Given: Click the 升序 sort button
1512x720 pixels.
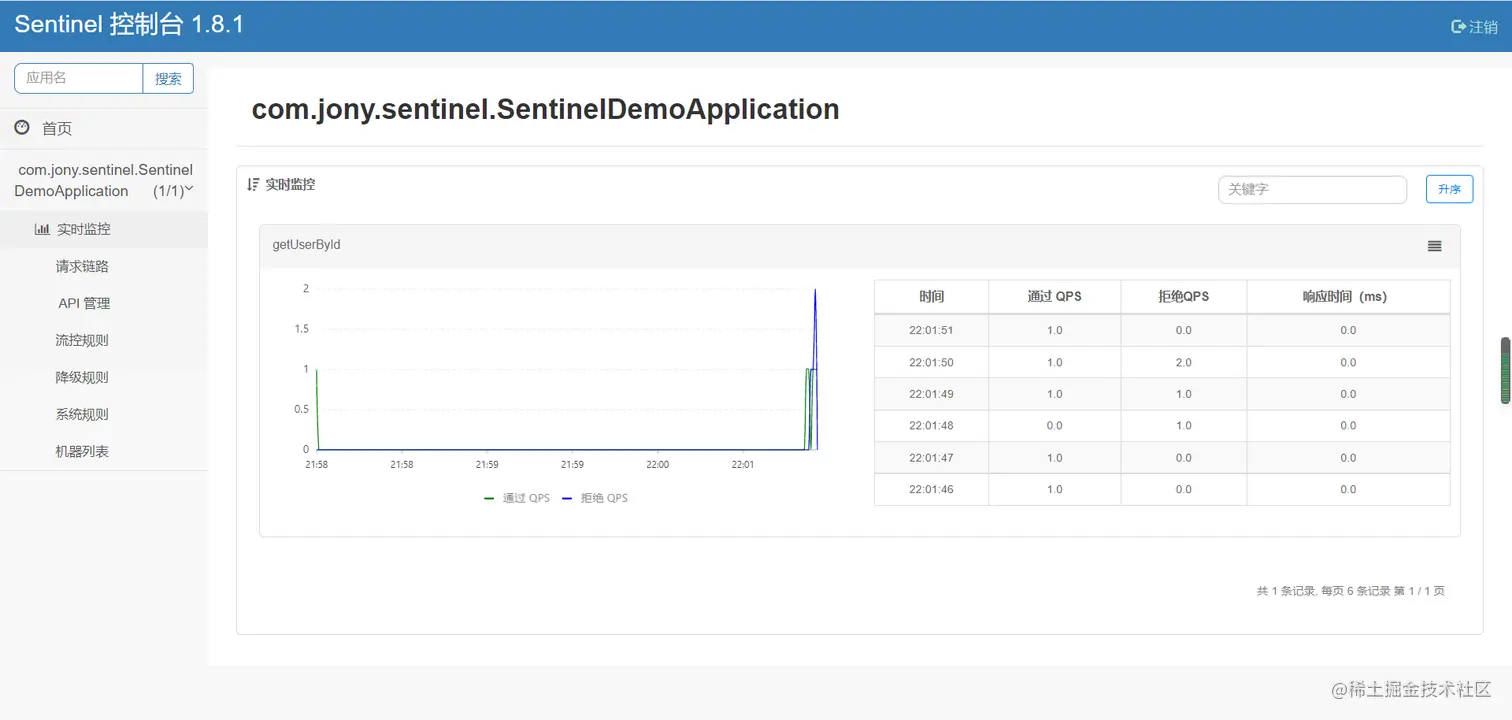Looking at the screenshot, I should pos(1449,189).
